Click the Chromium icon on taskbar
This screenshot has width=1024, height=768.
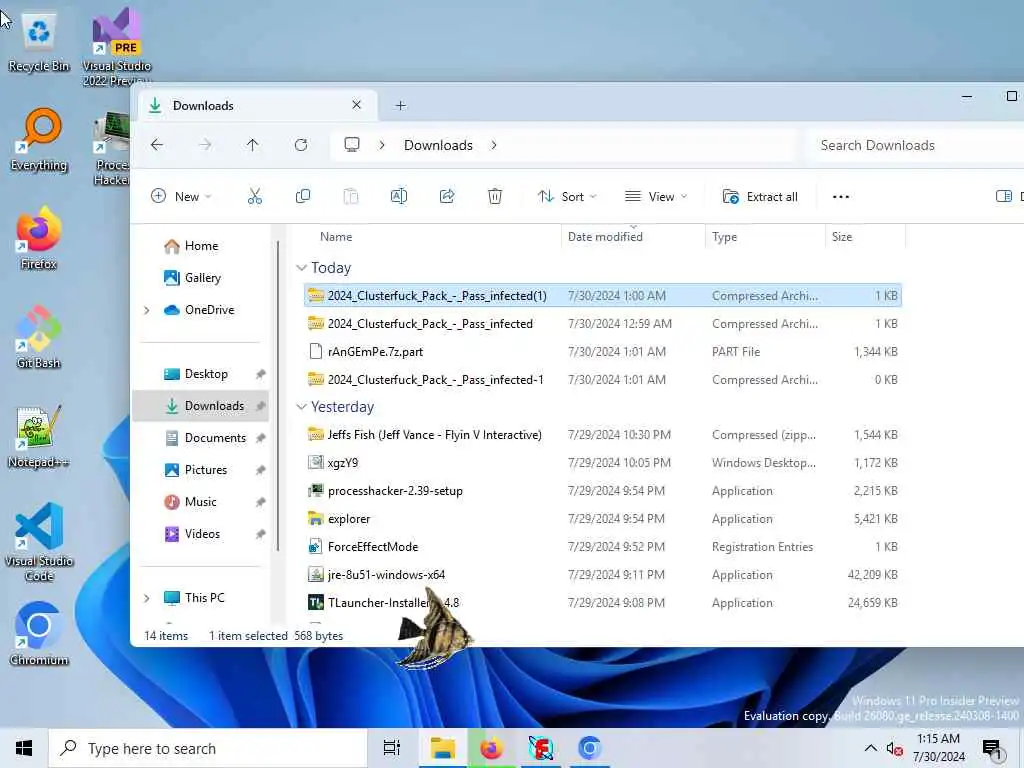[x=590, y=748]
